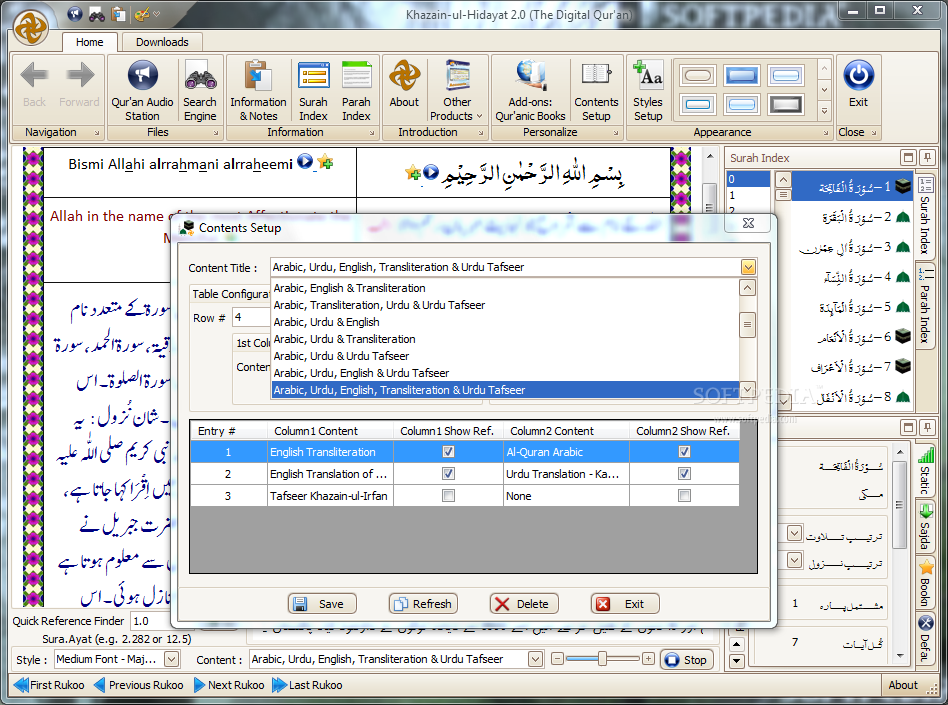Toggle Column2 Show Ref. for entry 2
Viewport: 948px width, 705px height.
684,473
